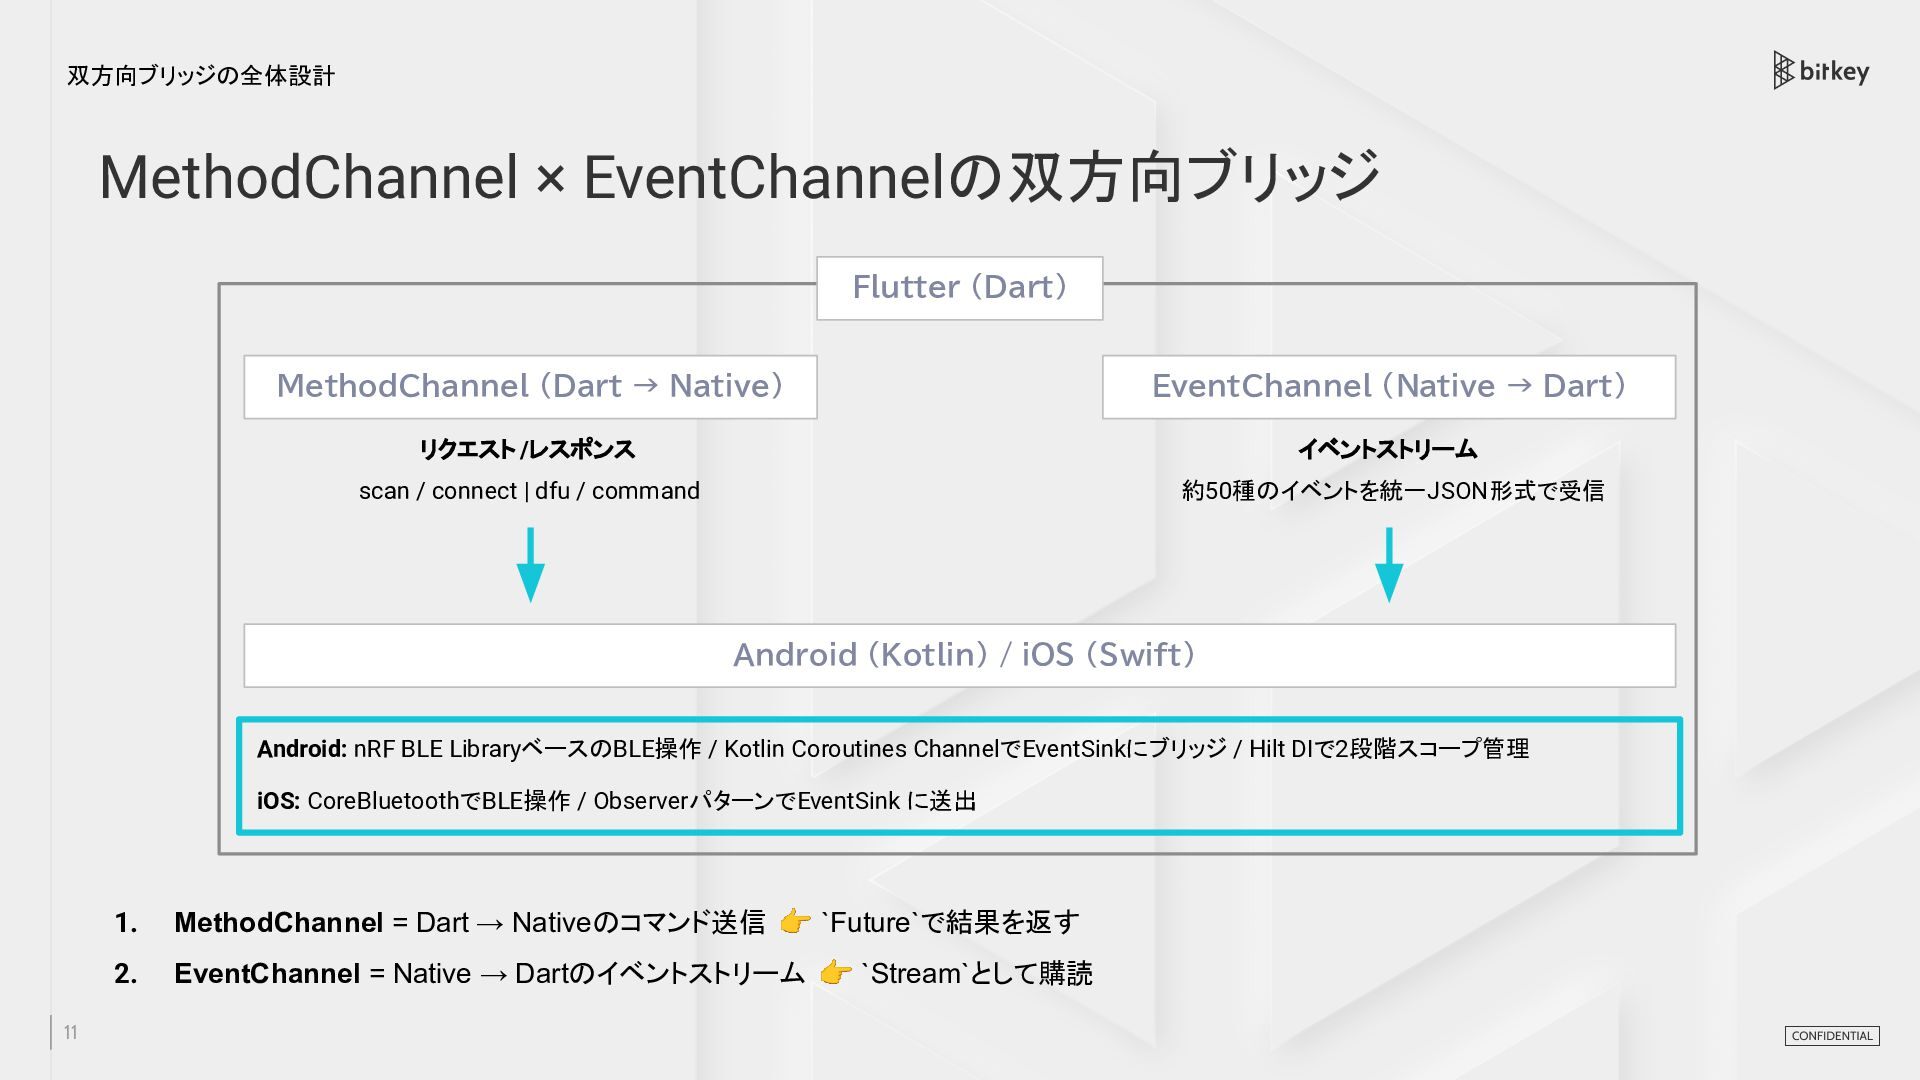Select the MethodChannel (Dart → Native) box
Image resolution: width=1920 pixels, height=1080 pixels.
[x=530, y=387]
